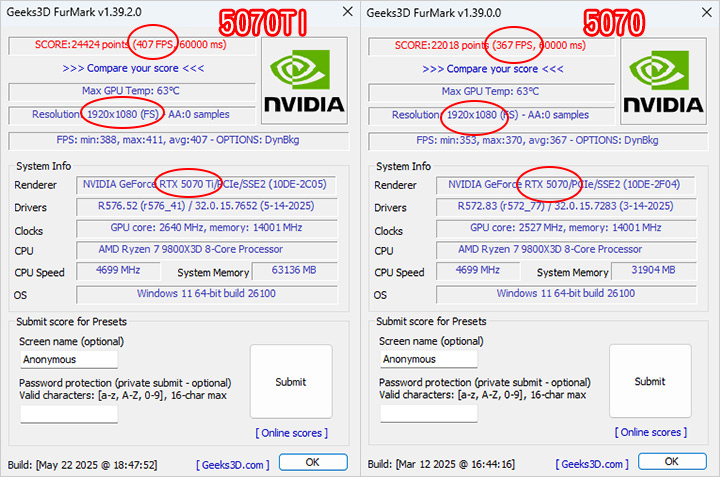Click the Resolution field in v1.39.0.0 window

[491, 115]
